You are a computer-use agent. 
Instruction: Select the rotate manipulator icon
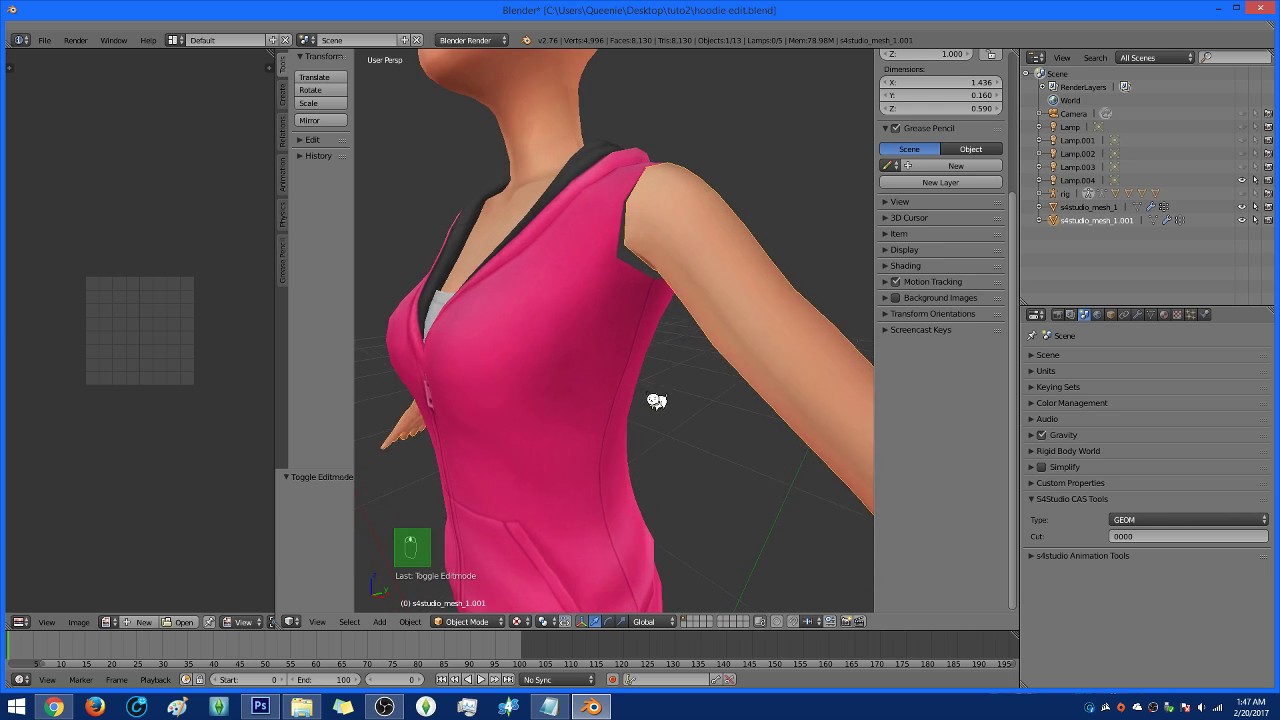click(608, 622)
